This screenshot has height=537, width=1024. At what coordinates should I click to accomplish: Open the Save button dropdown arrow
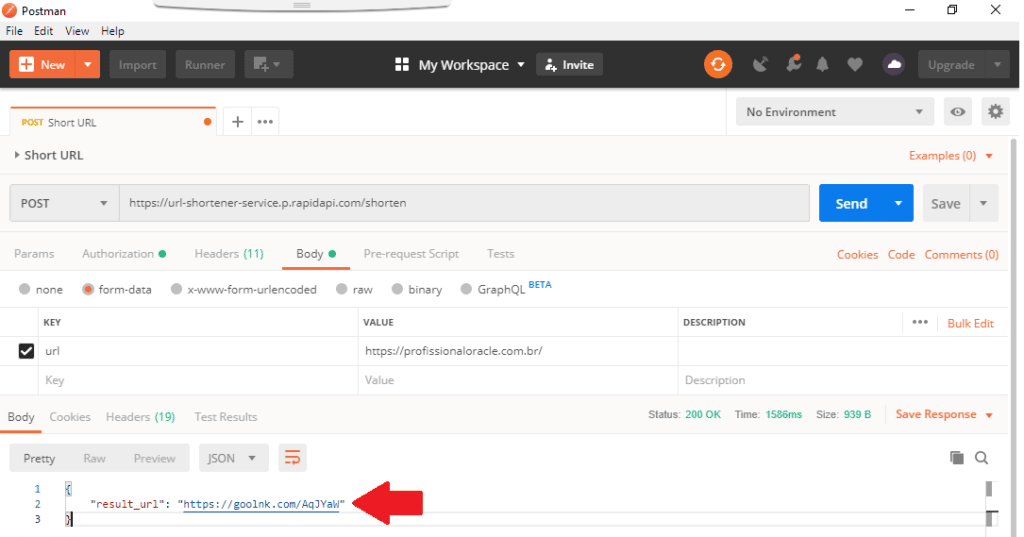point(984,203)
